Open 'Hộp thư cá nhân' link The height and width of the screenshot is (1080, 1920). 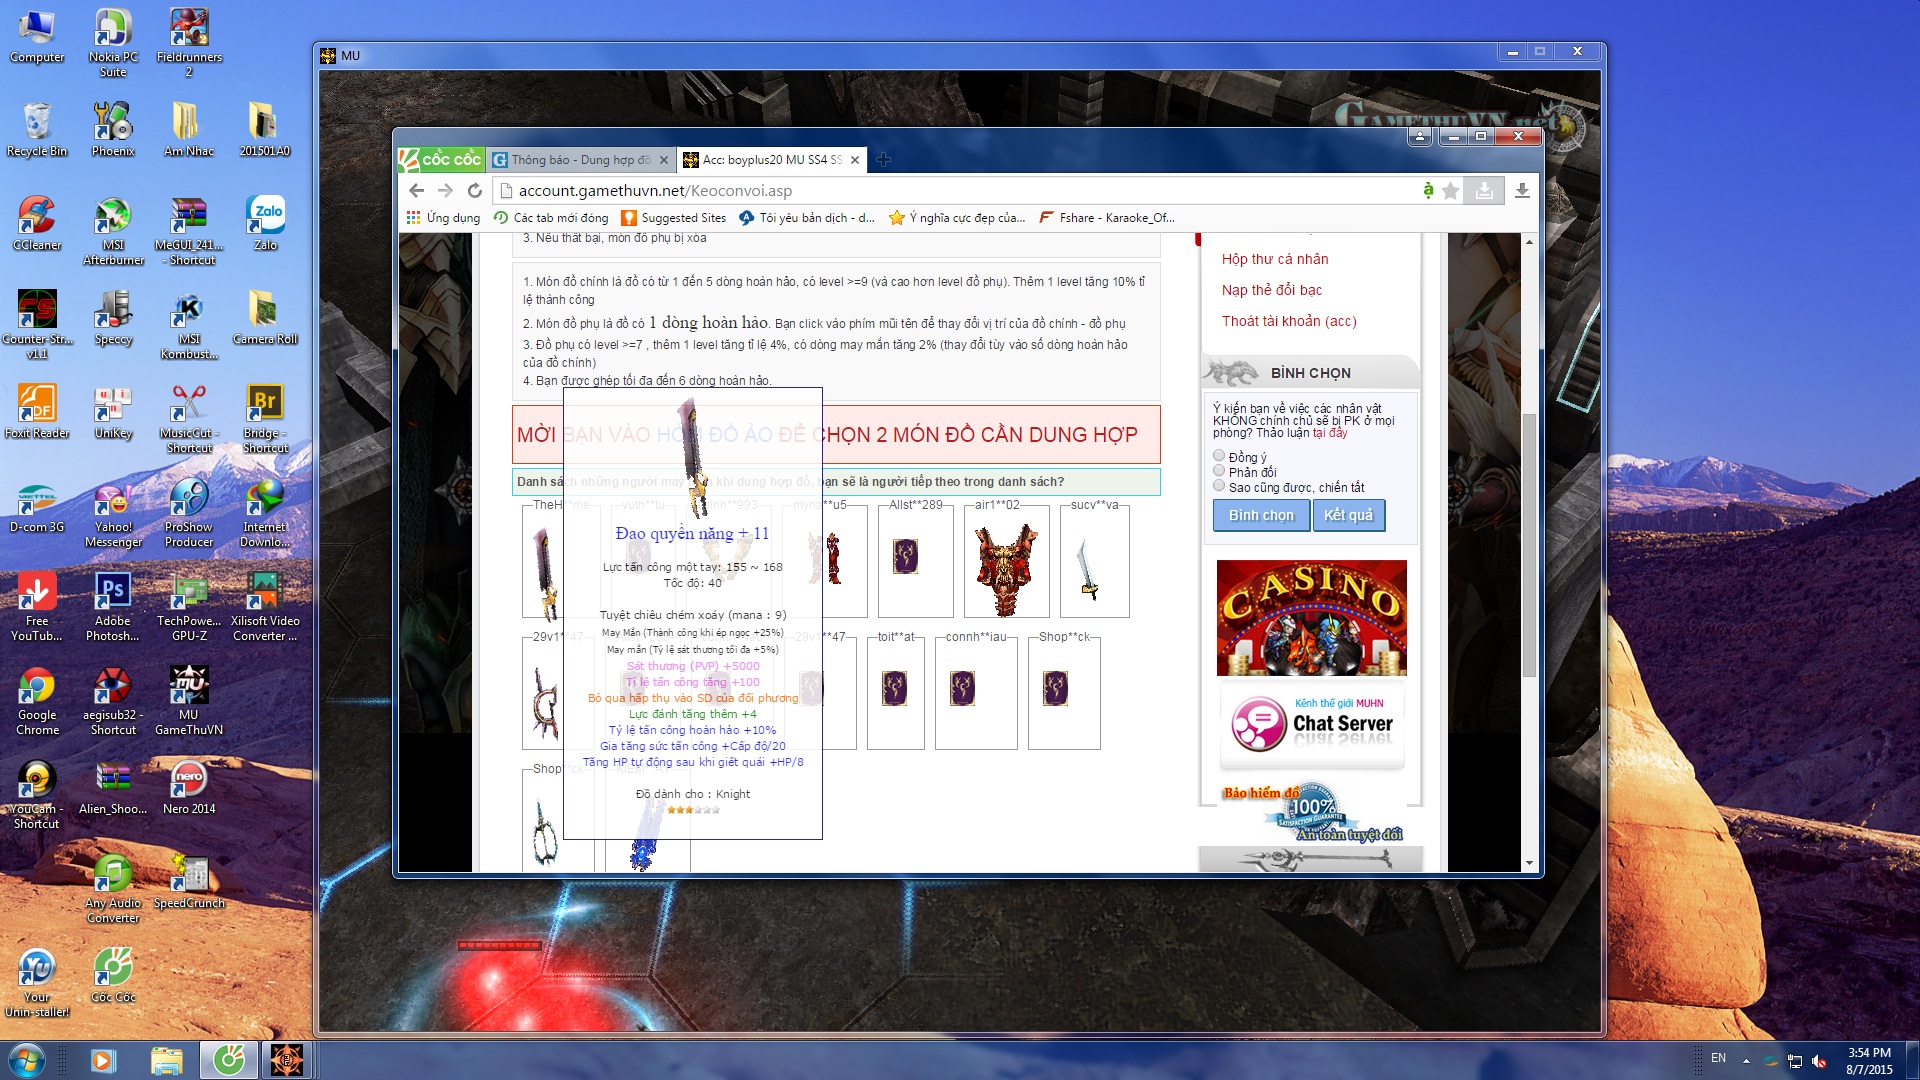1275,259
